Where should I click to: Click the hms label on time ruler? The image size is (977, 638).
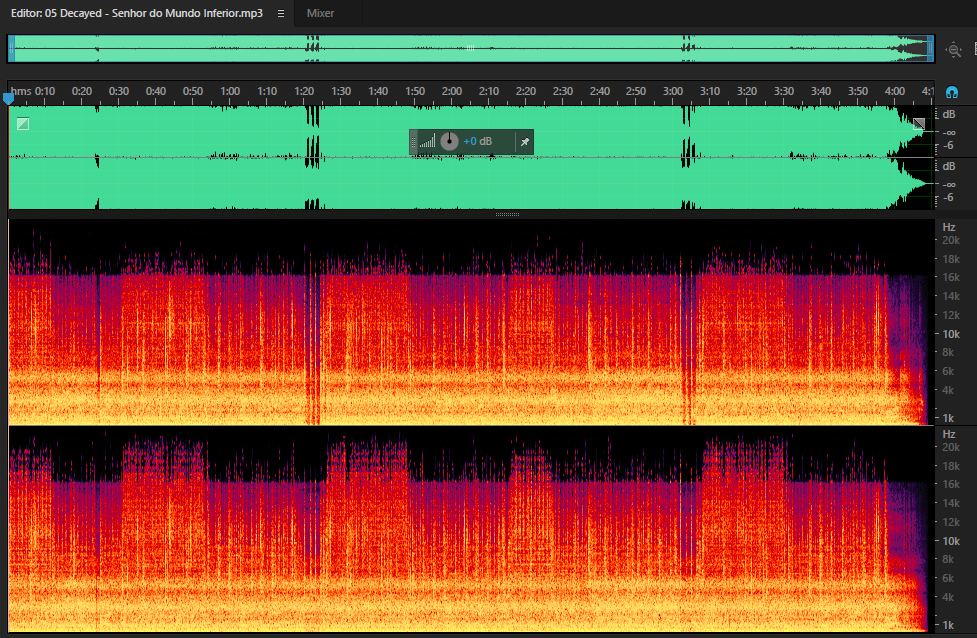point(21,91)
